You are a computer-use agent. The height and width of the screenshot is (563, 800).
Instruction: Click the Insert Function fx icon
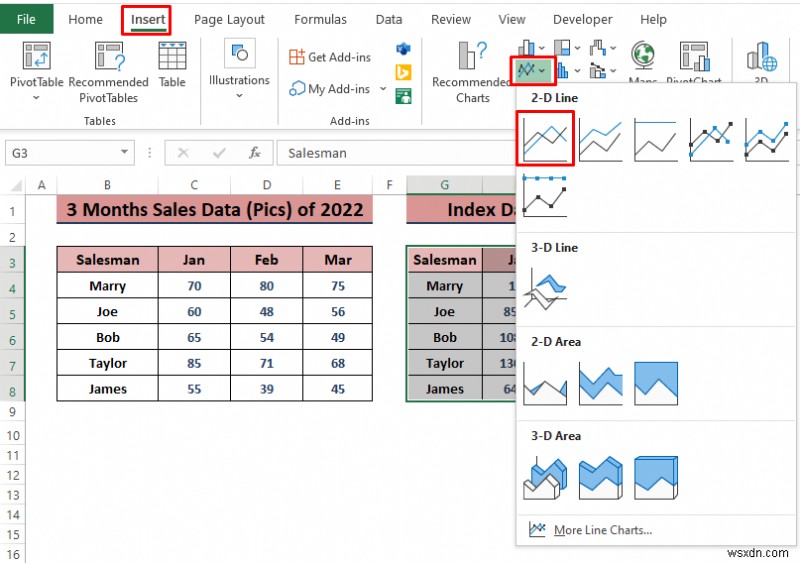point(255,153)
